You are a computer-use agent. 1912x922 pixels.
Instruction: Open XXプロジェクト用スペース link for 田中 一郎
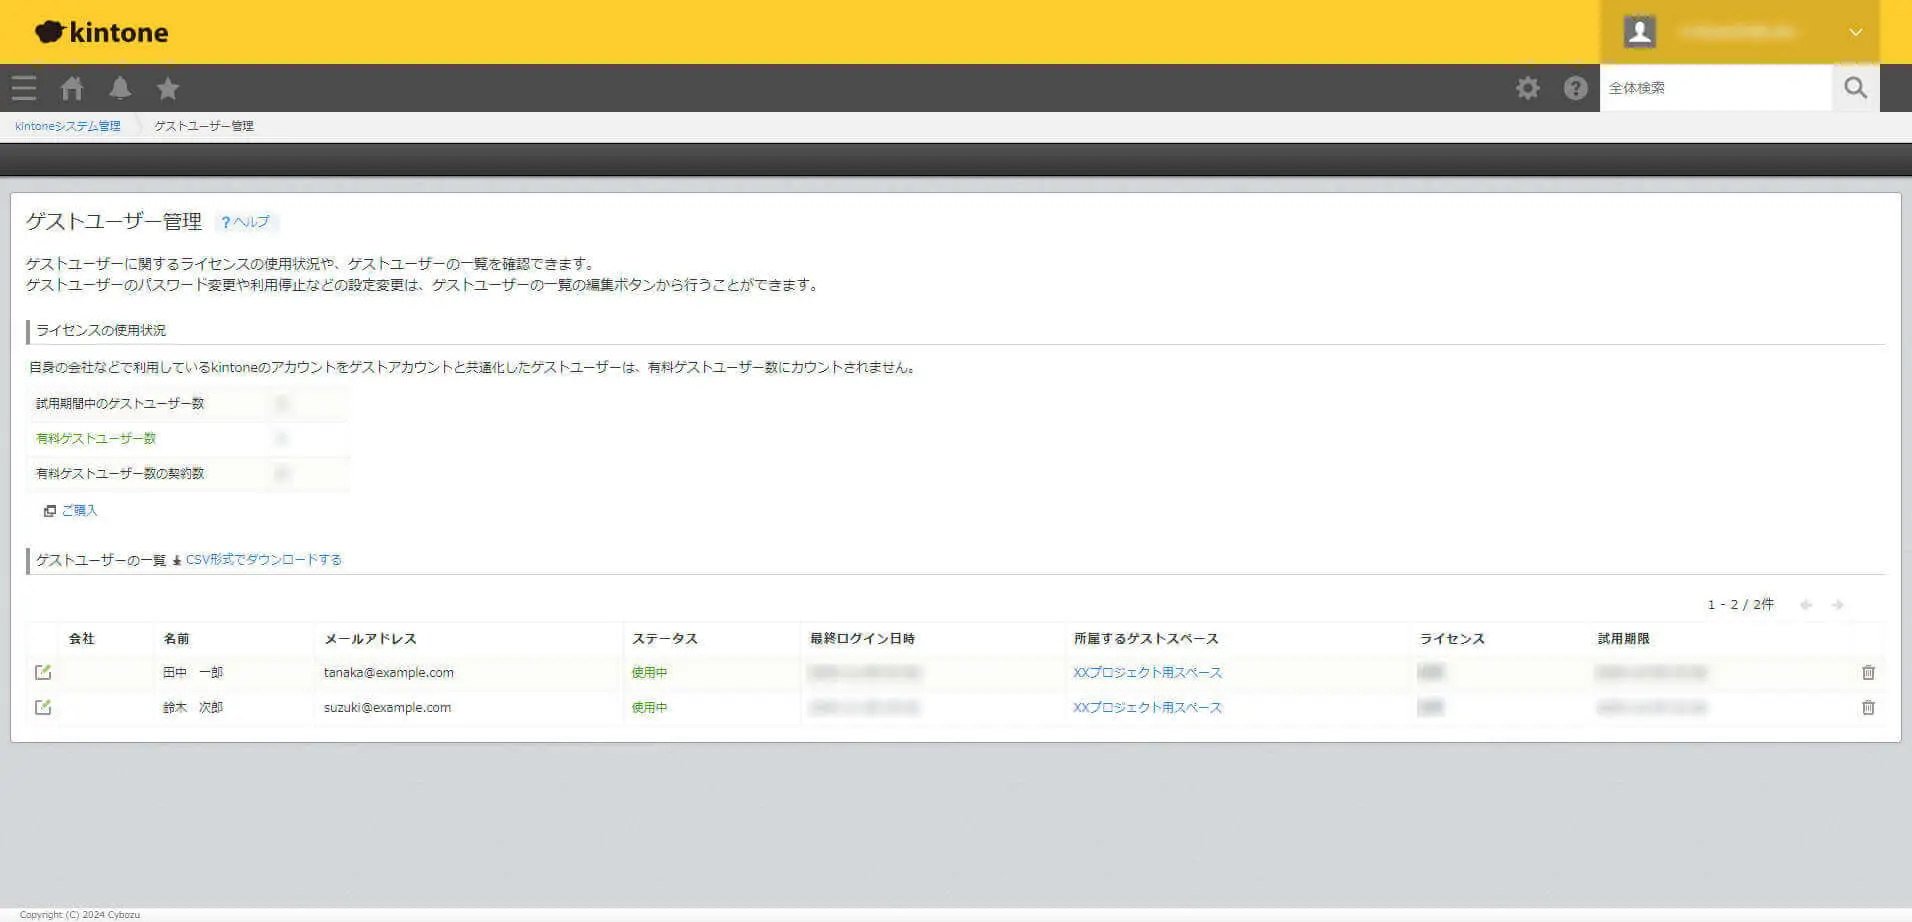point(1148,672)
